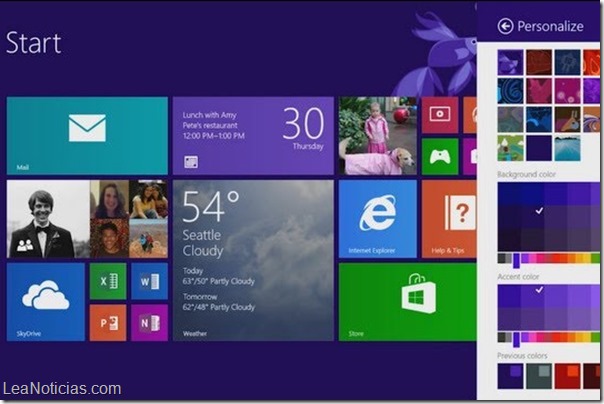The image size is (604, 404).
Task: Click the Lunch with Amy appointment text
Action: coord(210,115)
